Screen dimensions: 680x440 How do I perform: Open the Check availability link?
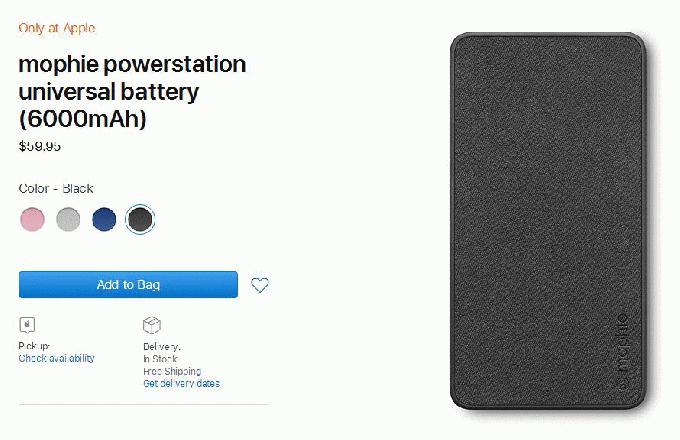(x=56, y=358)
